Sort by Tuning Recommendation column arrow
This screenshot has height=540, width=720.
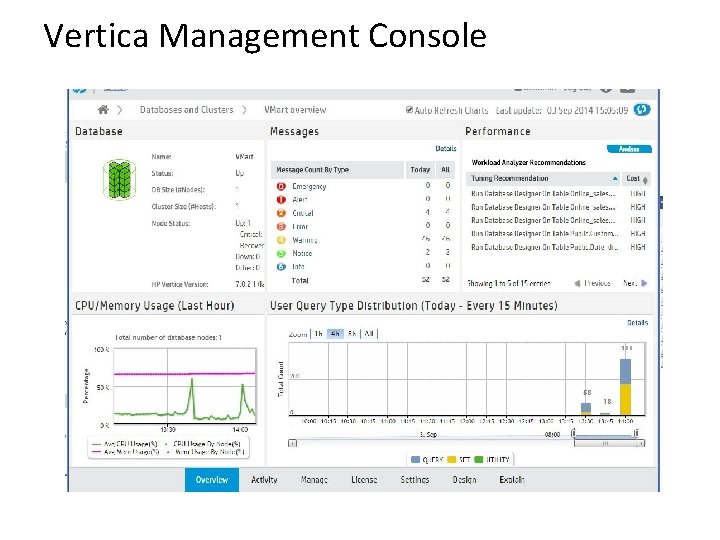click(x=615, y=179)
